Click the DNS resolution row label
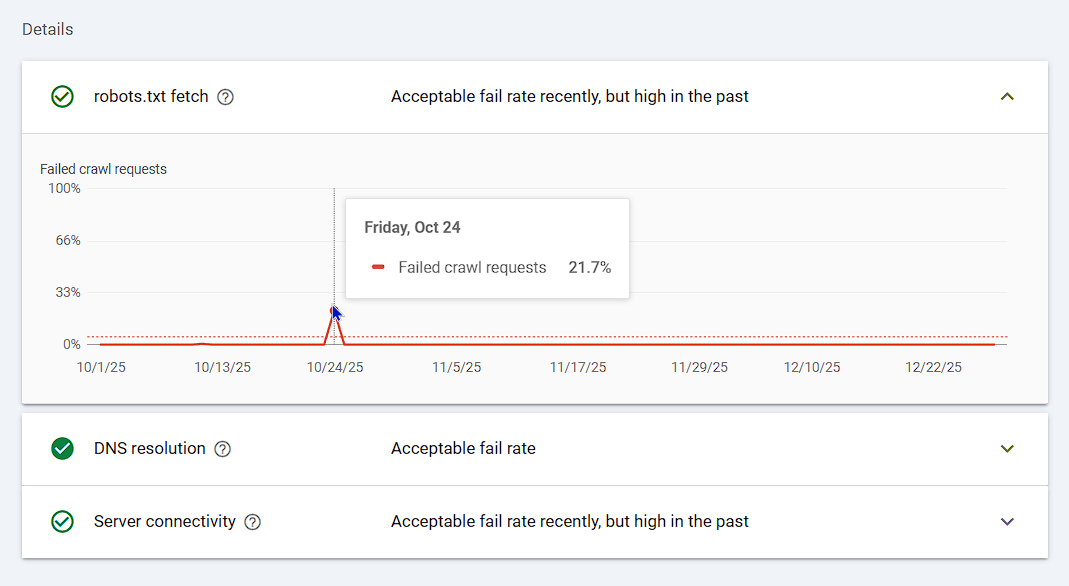This screenshot has height=586, width=1069. 149,449
